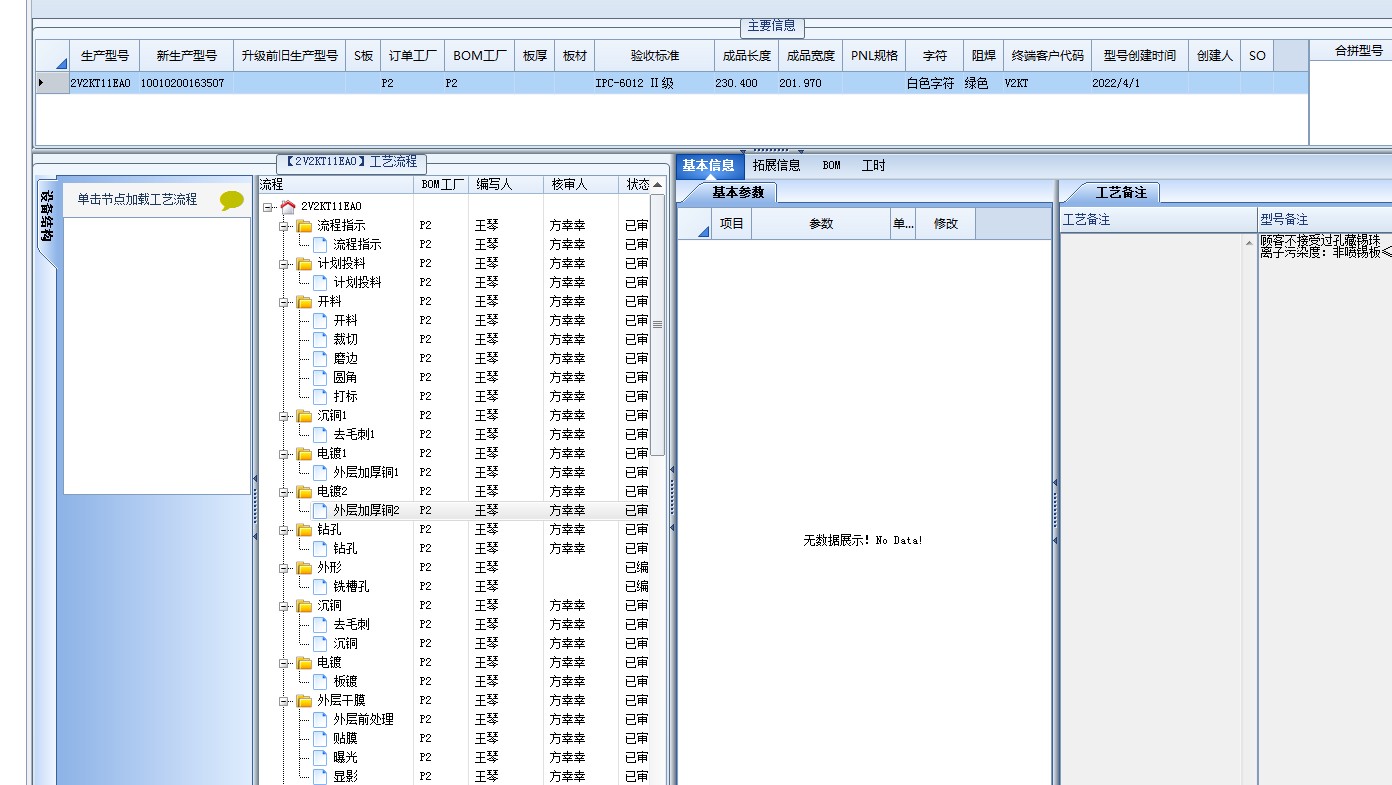
Task: Sort by the 生产型号 column header
Action: pyautogui.click(x=105, y=56)
